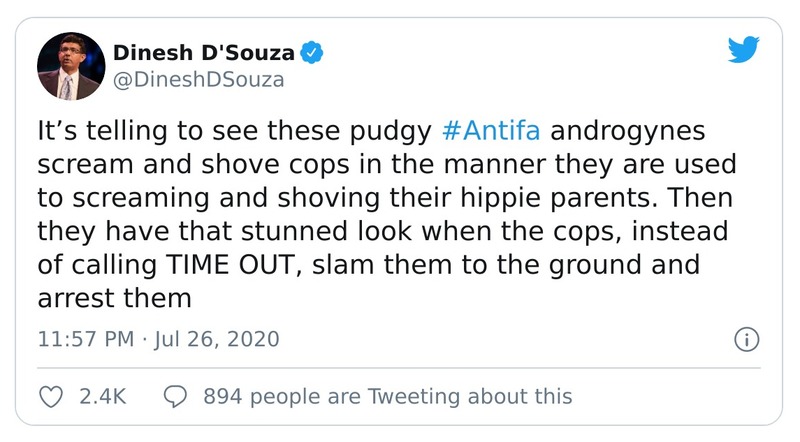
Task: Click the "Jul 26, 2020" date text
Action: pyautogui.click(x=218, y=339)
